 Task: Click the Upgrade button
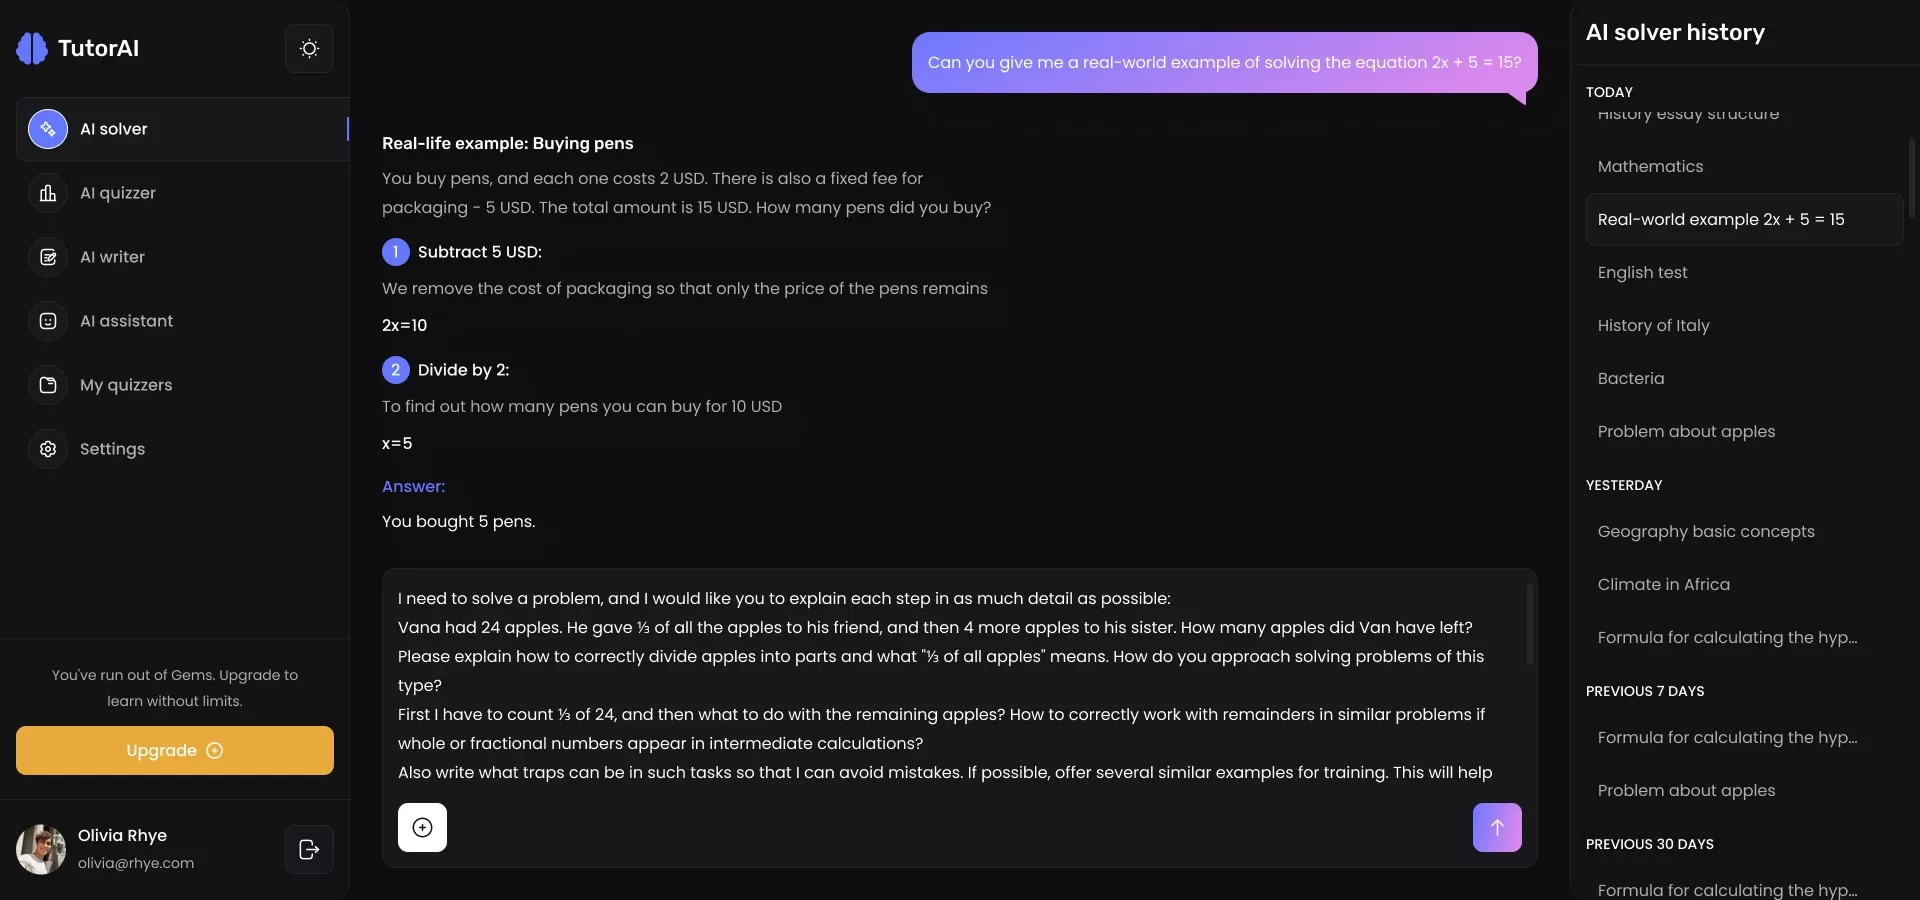coord(174,750)
